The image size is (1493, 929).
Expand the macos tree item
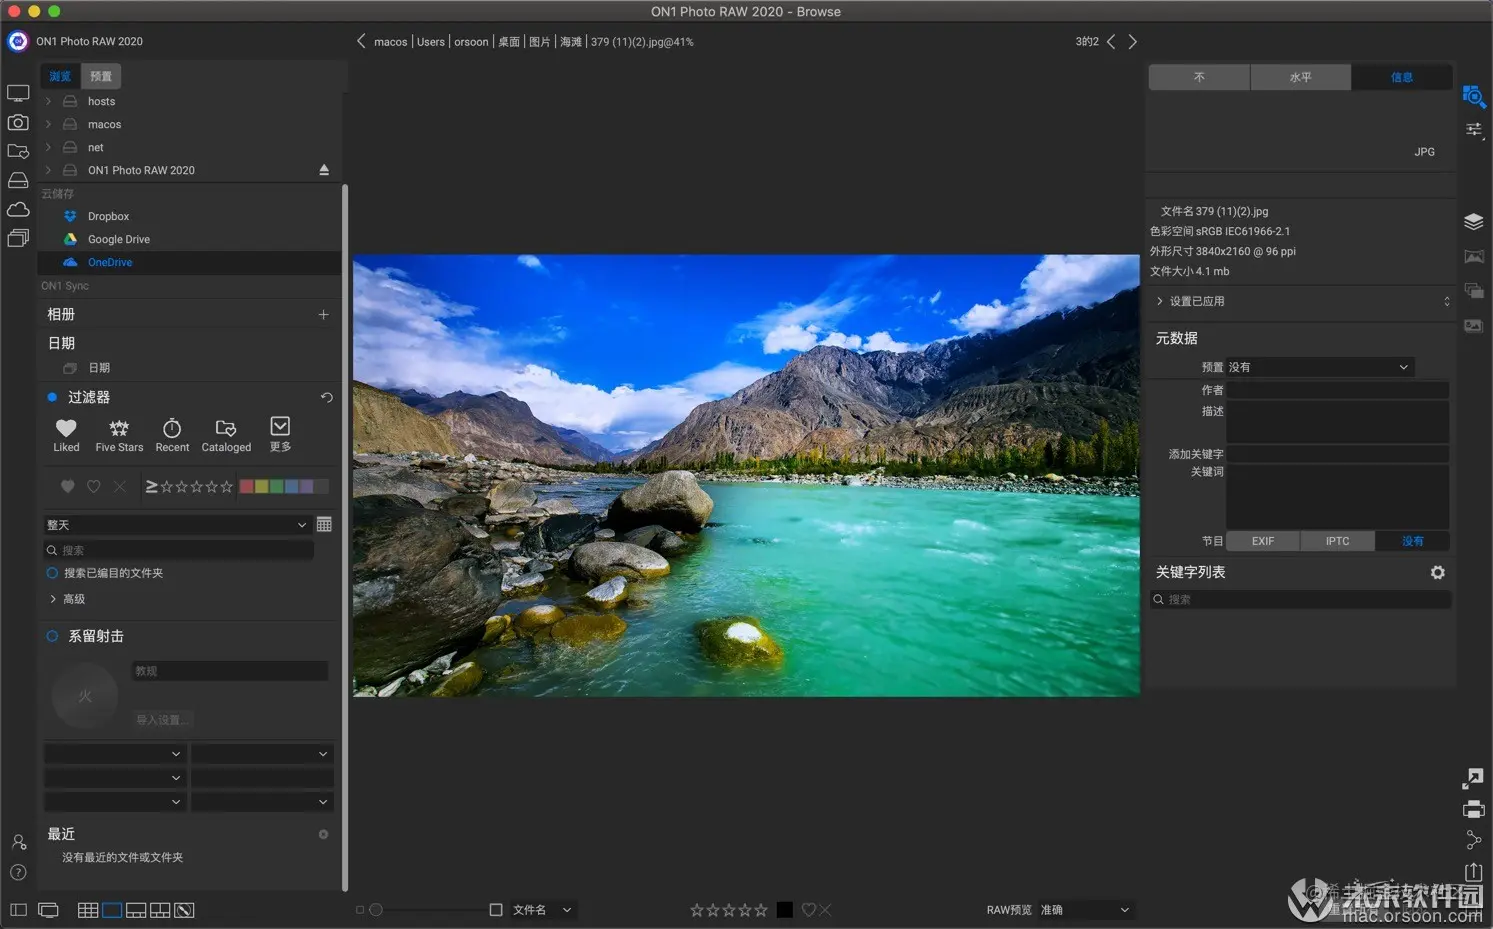click(x=48, y=124)
